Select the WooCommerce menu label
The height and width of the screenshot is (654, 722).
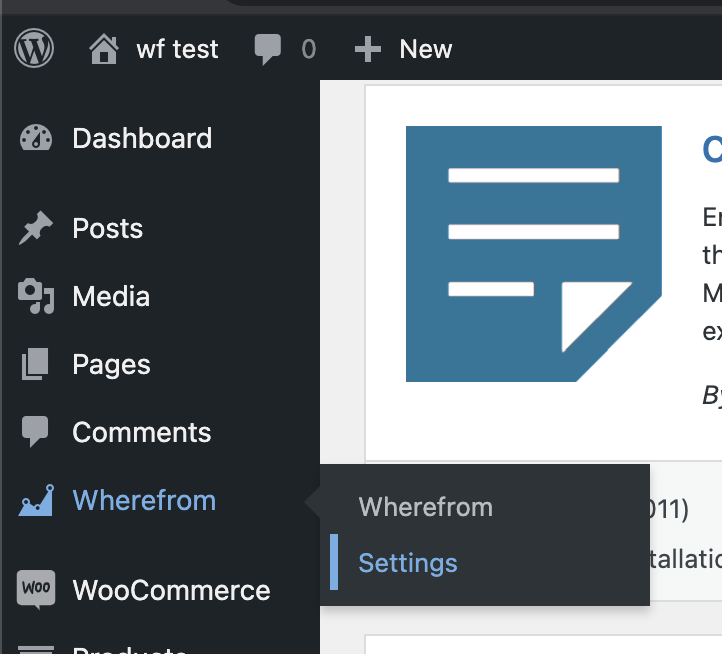(x=171, y=590)
